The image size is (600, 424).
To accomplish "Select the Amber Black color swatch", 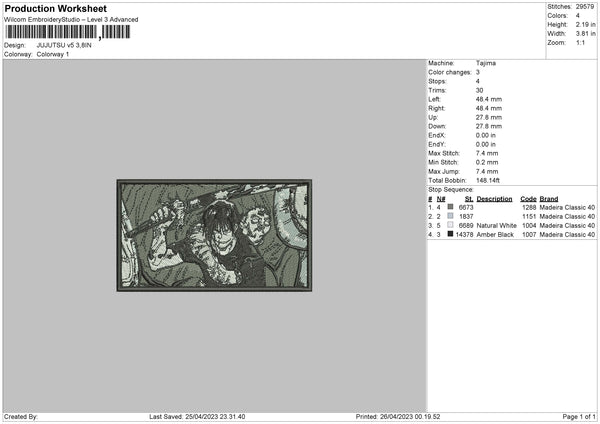I will point(450,234).
